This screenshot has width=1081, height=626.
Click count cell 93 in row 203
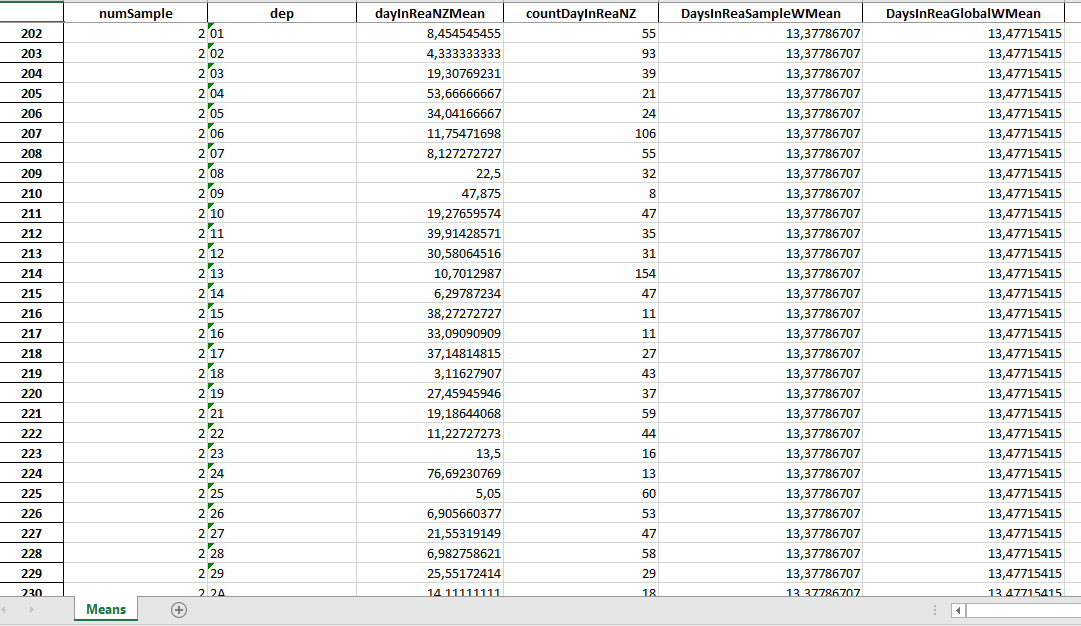(x=580, y=54)
